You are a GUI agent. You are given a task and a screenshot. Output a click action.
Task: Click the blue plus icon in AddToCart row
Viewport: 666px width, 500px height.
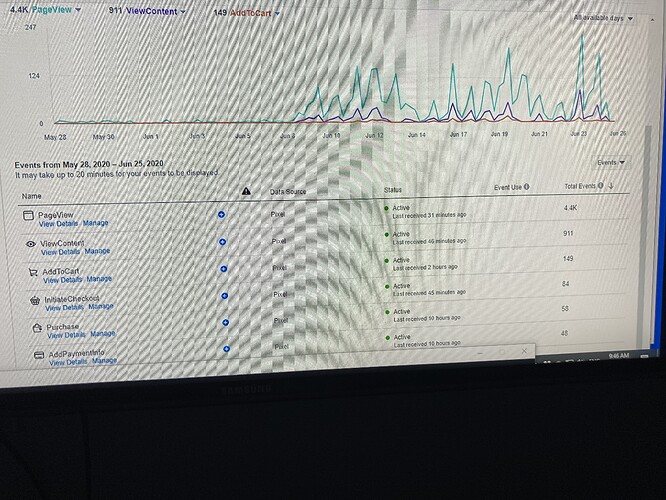click(x=224, y=269)
